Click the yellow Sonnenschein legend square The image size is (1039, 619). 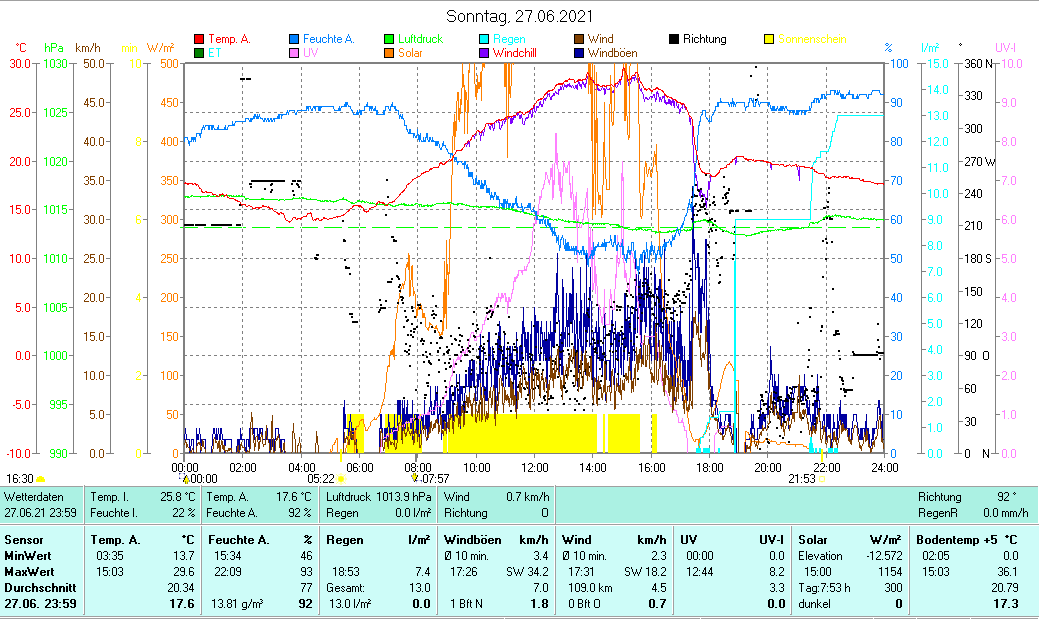click(x=770, y=39)
